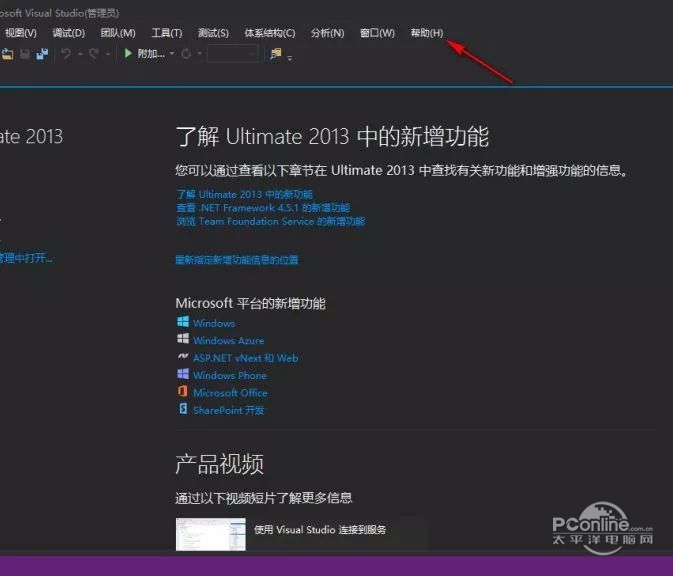
Task: Open link 查看 .NET Framework 4.5.1 的新增功能
Action: click(x=263, y=208)
